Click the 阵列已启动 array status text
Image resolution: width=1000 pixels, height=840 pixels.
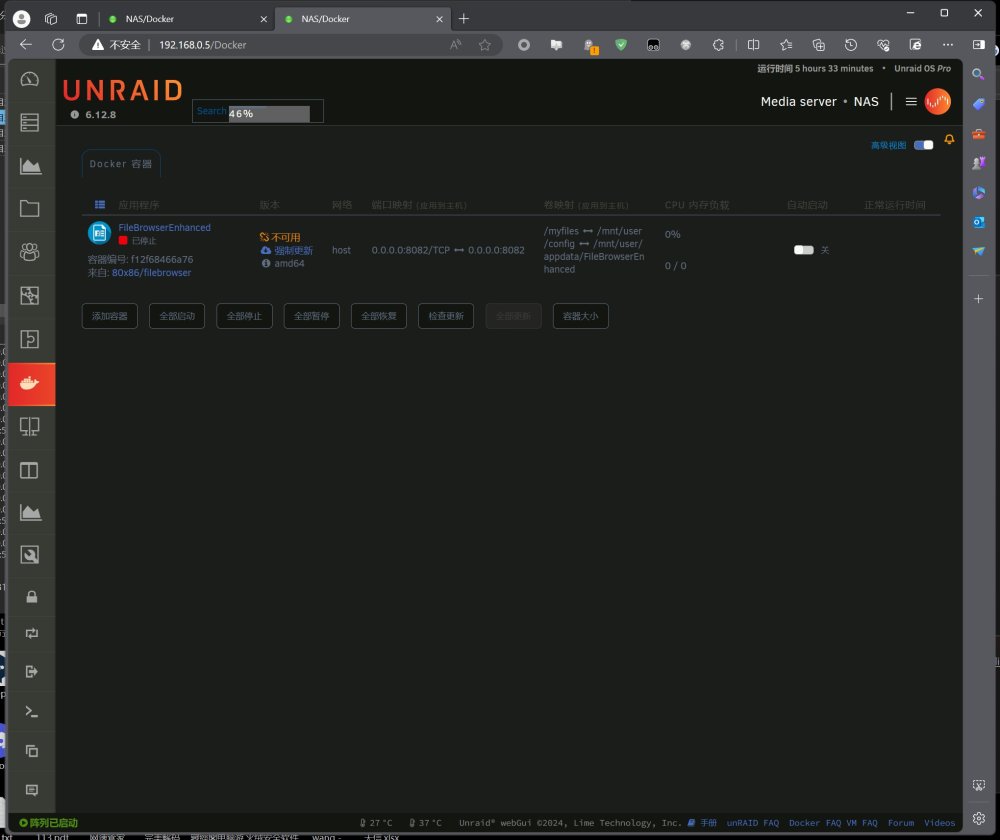(49, 823)
